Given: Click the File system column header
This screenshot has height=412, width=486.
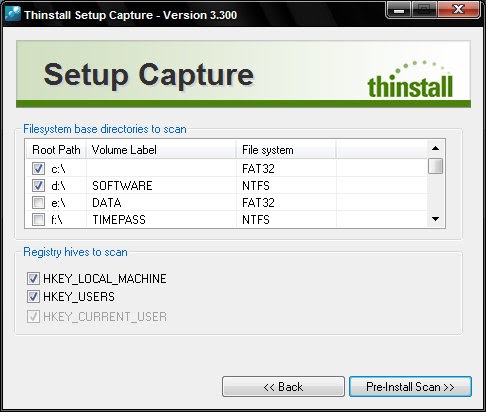Looking at the screenshot, I should click(x=286, y=150).
